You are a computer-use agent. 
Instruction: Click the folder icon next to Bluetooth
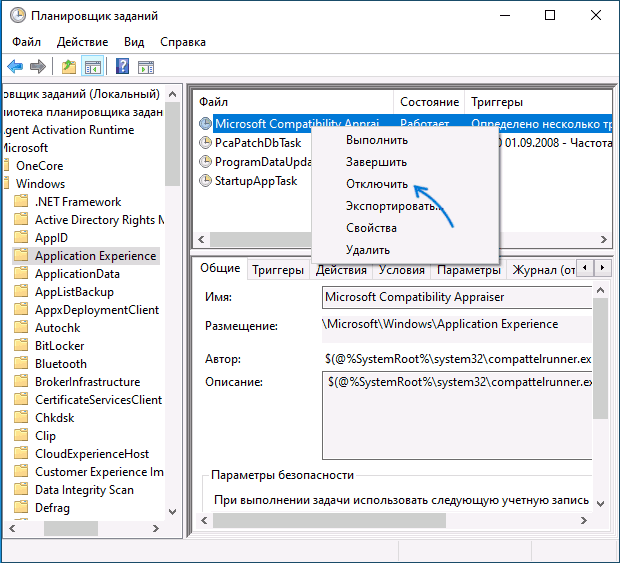21,363
